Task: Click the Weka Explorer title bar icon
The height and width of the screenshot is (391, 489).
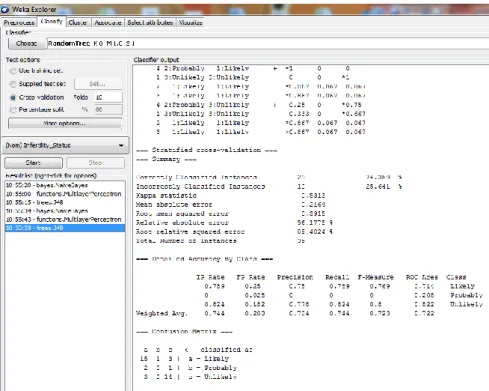Action: click(x=5, y=9)
